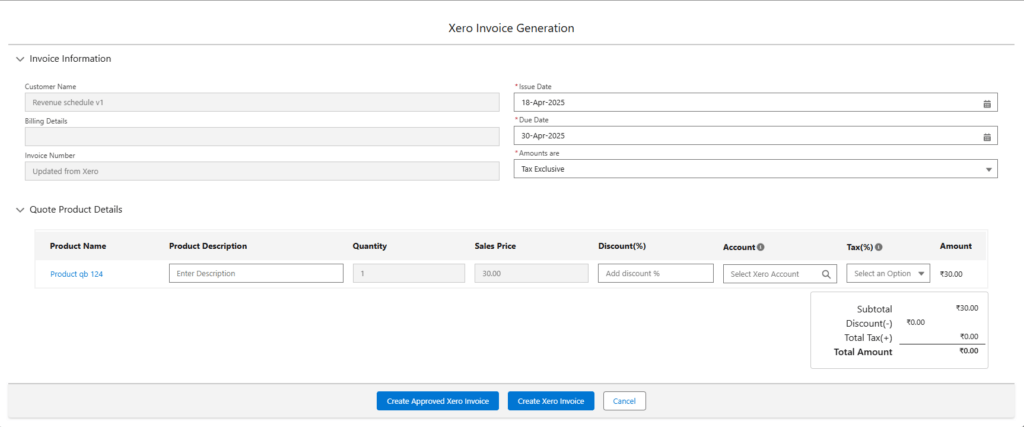Click the Issue Date field showing 18-Apr-2025
The width and height of the screenshot is (1024, 427).
click(x=756, y=103)
